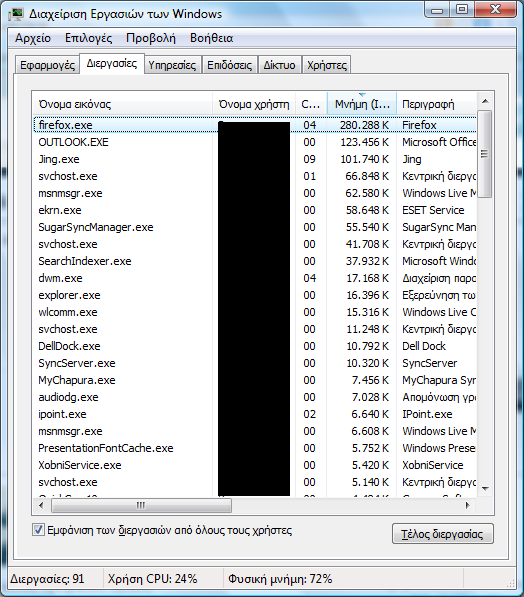Switch to the Υπηρεσίες tab
Viewport: 524px width, 597px height.
click(x=172, y=65)
